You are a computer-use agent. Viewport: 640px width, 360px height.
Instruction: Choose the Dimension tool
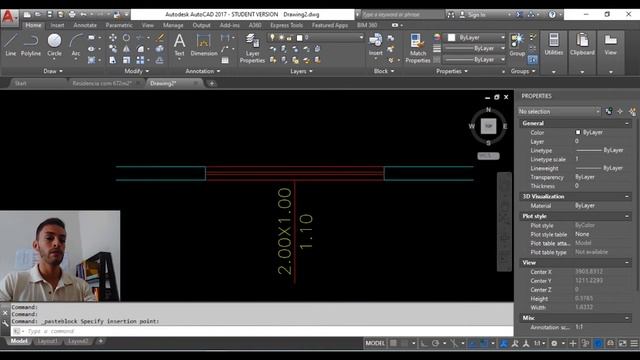[204, 44]
